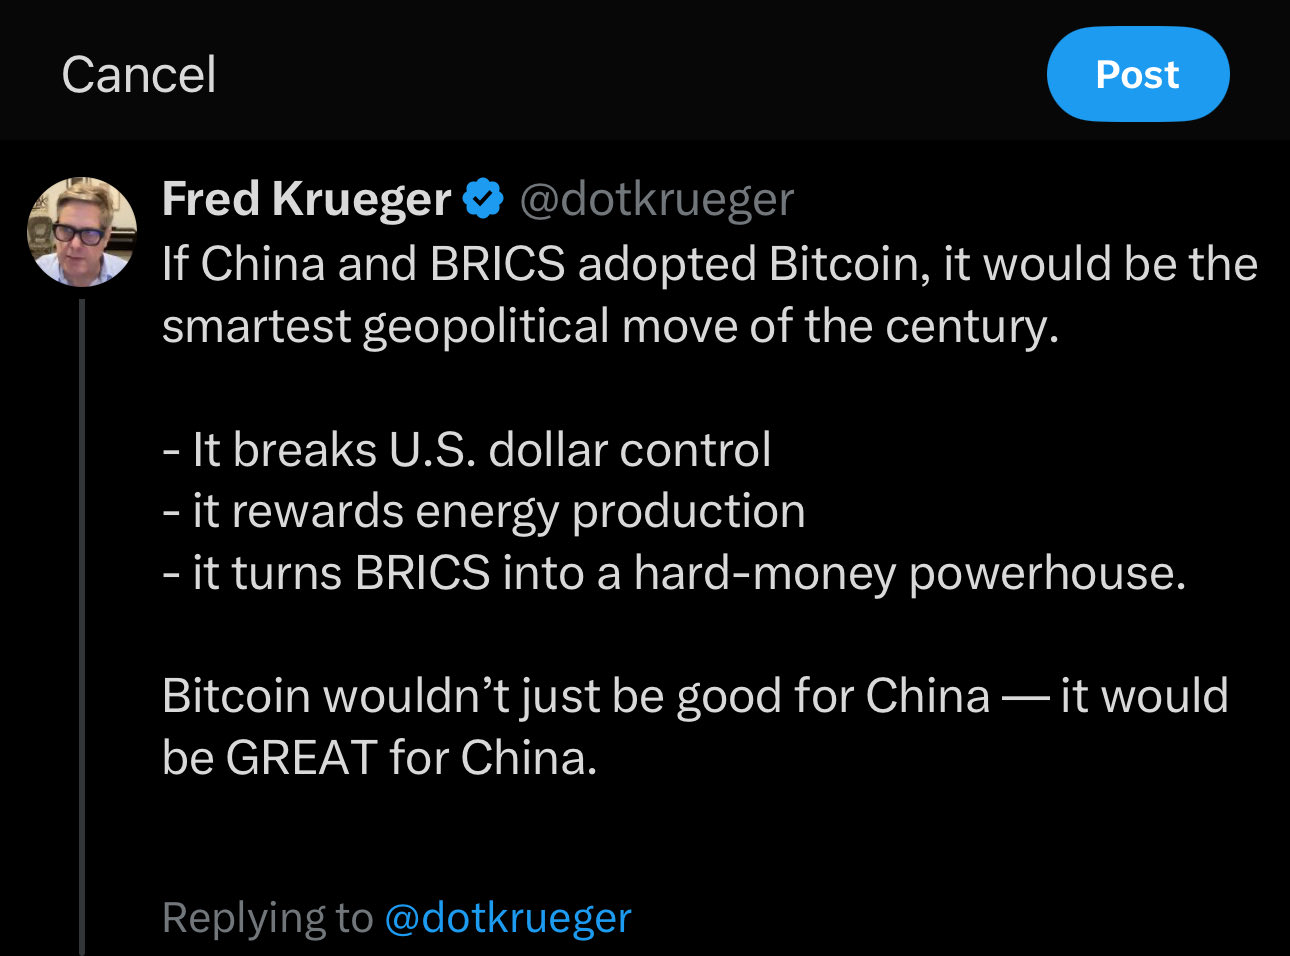Click the word "Bitcoin," in first sentence
Image resolution: width=1290 pixels, height=956 pixels.
click(850, 264)
